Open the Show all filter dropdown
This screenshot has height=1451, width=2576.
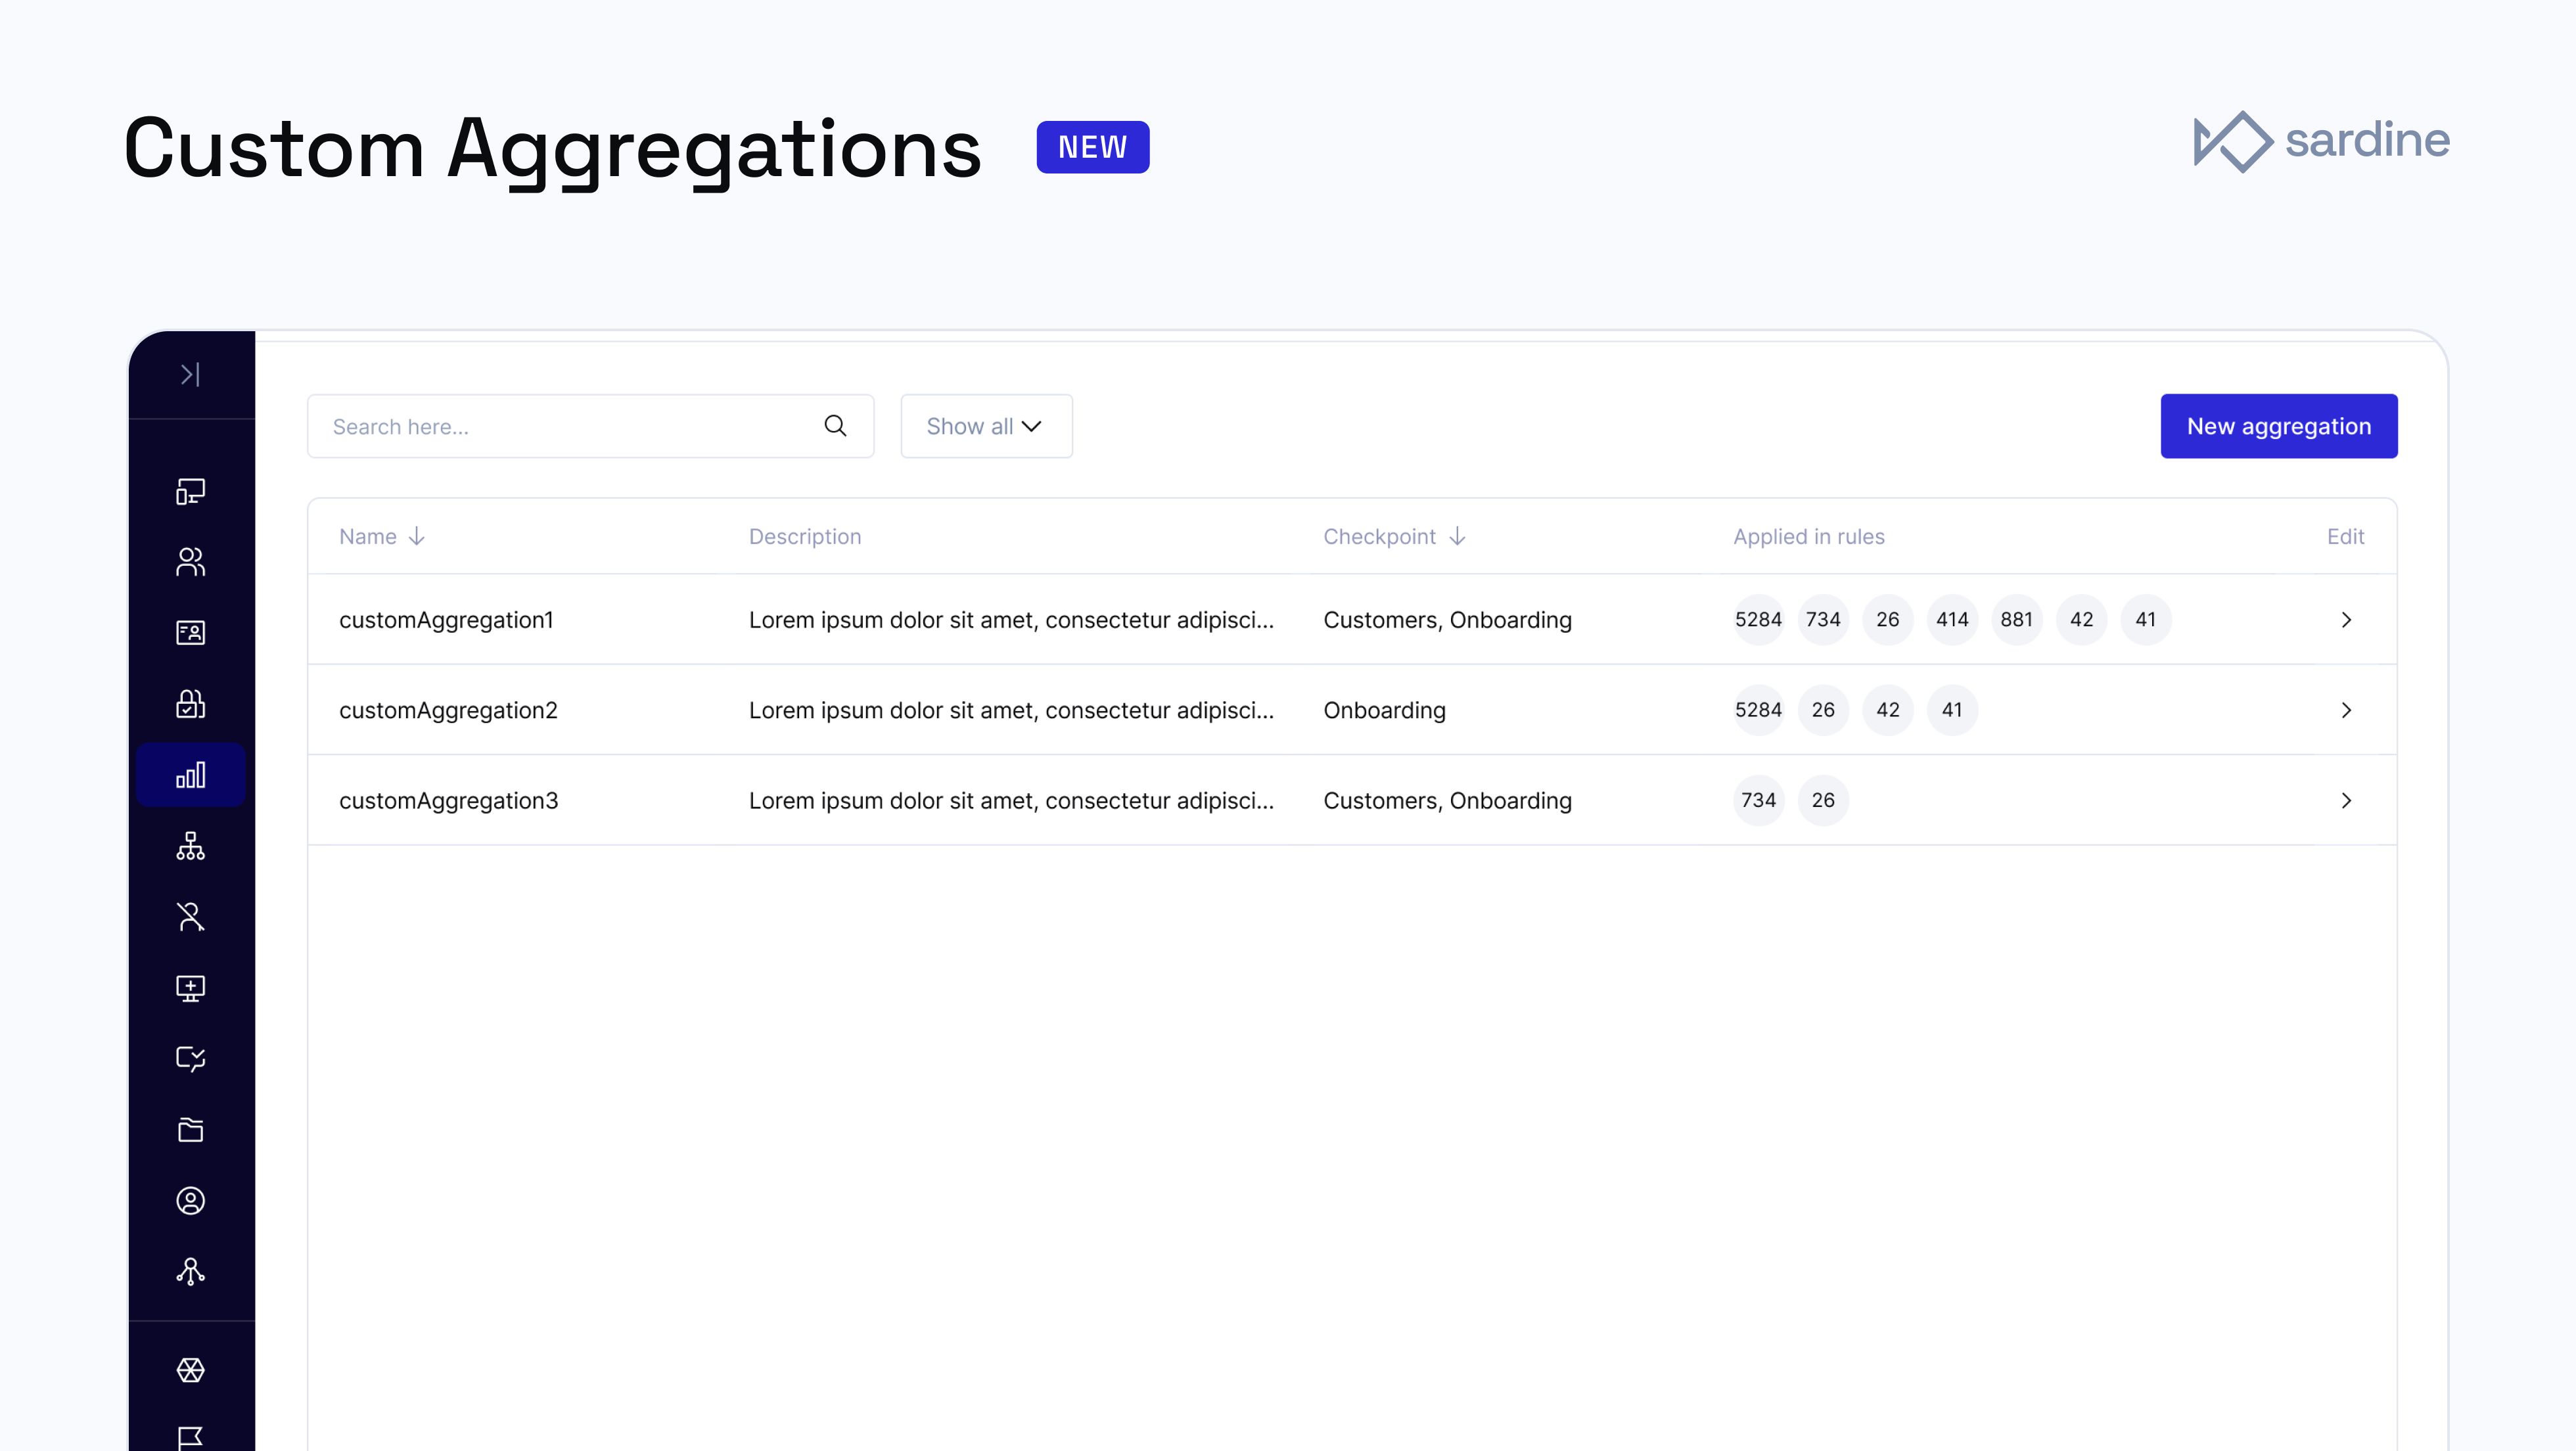click(985, 425)
